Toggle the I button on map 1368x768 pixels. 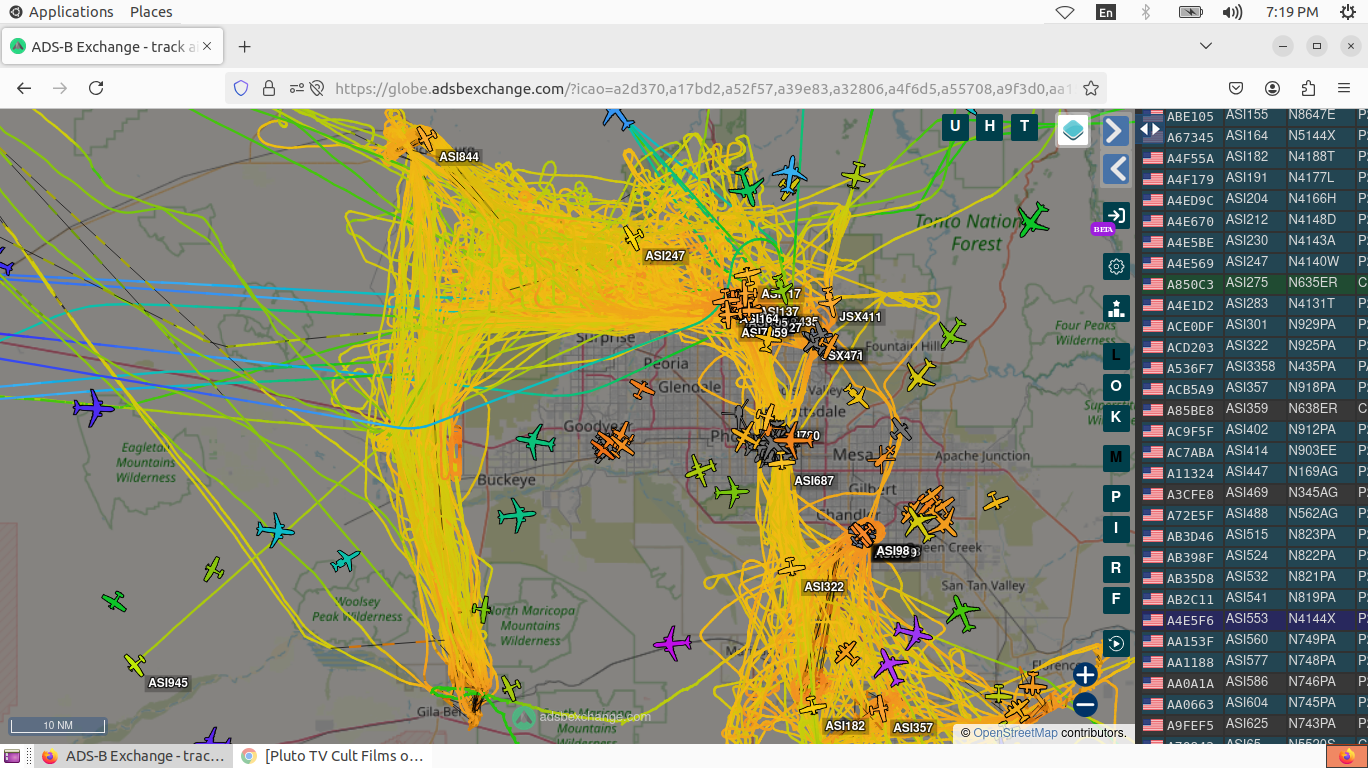pyautogui.click(x=1116, y=528)
